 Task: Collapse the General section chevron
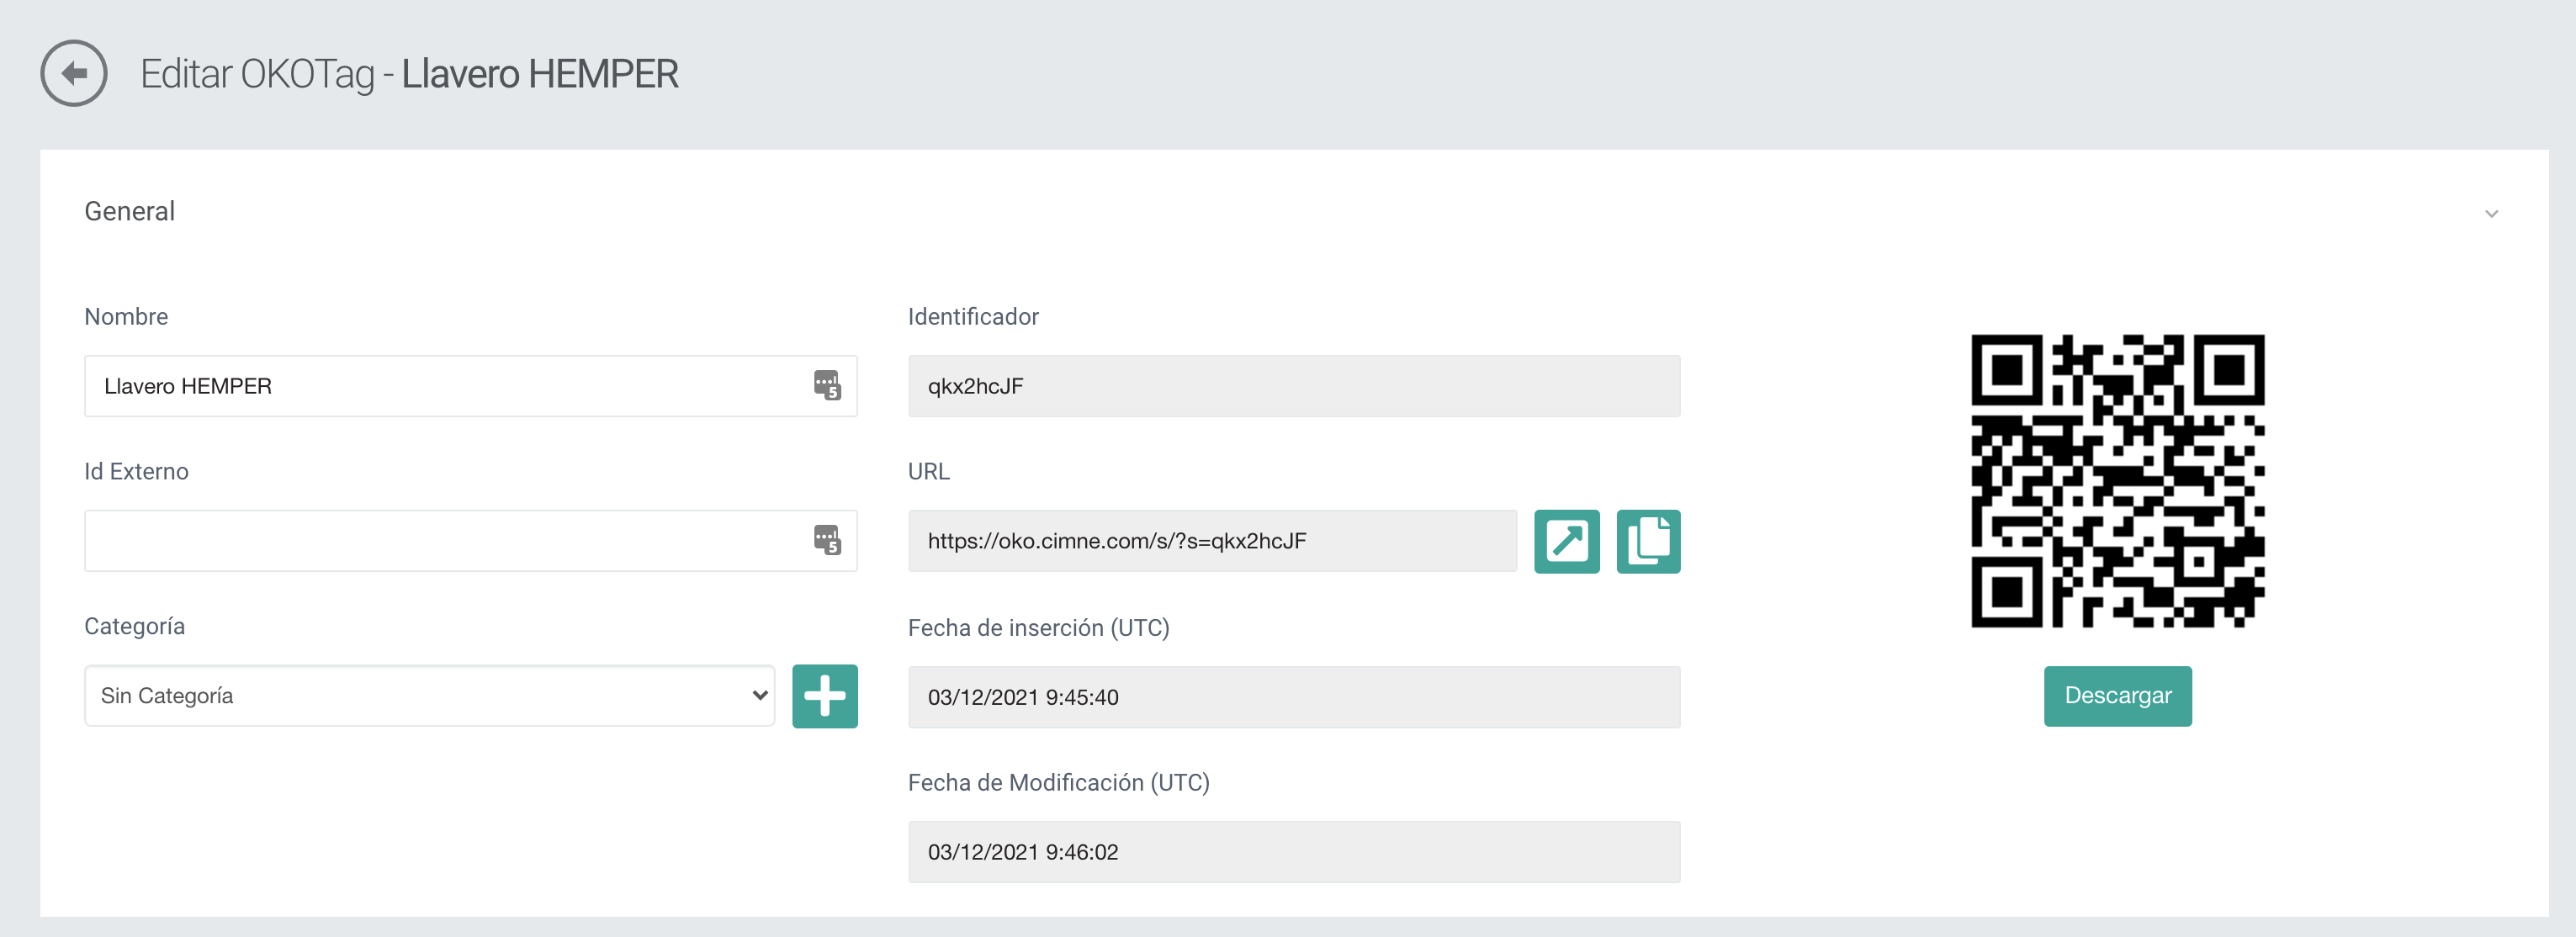tap(2491, 213)
